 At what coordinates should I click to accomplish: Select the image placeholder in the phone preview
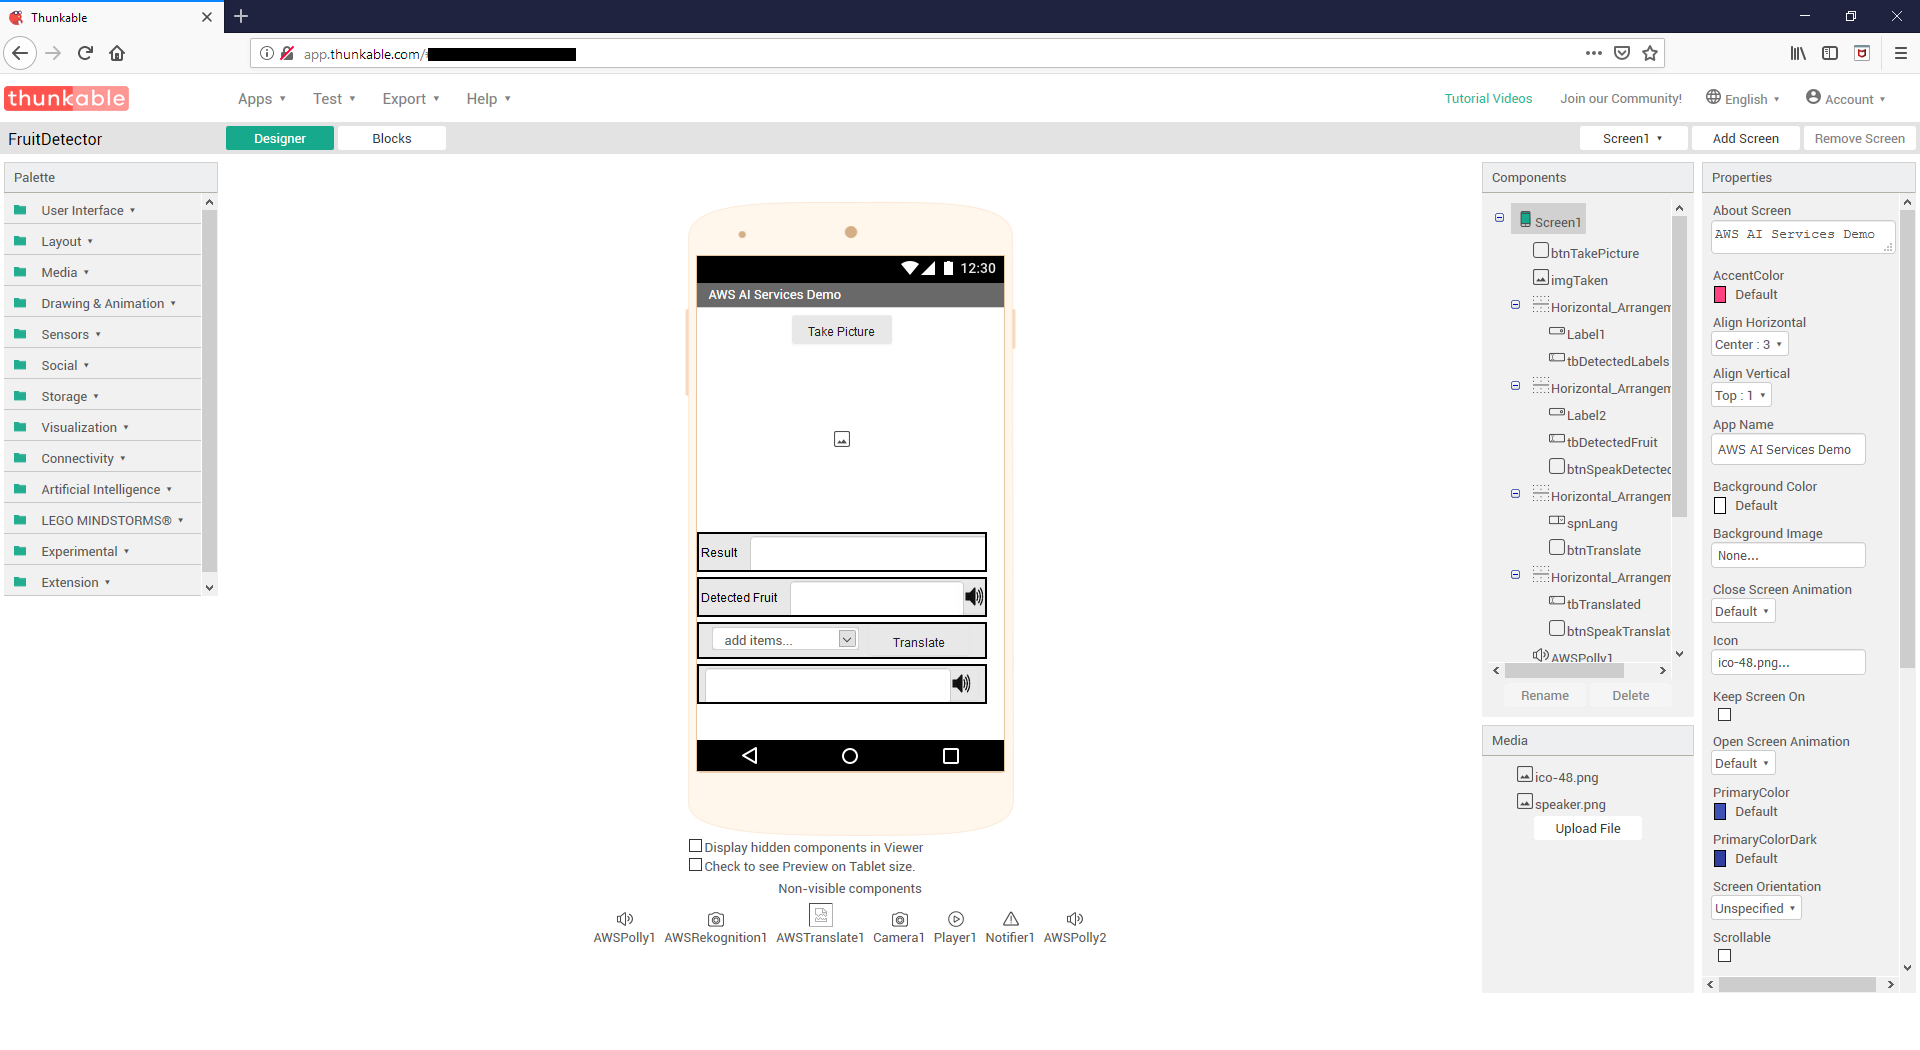[842, 439]
